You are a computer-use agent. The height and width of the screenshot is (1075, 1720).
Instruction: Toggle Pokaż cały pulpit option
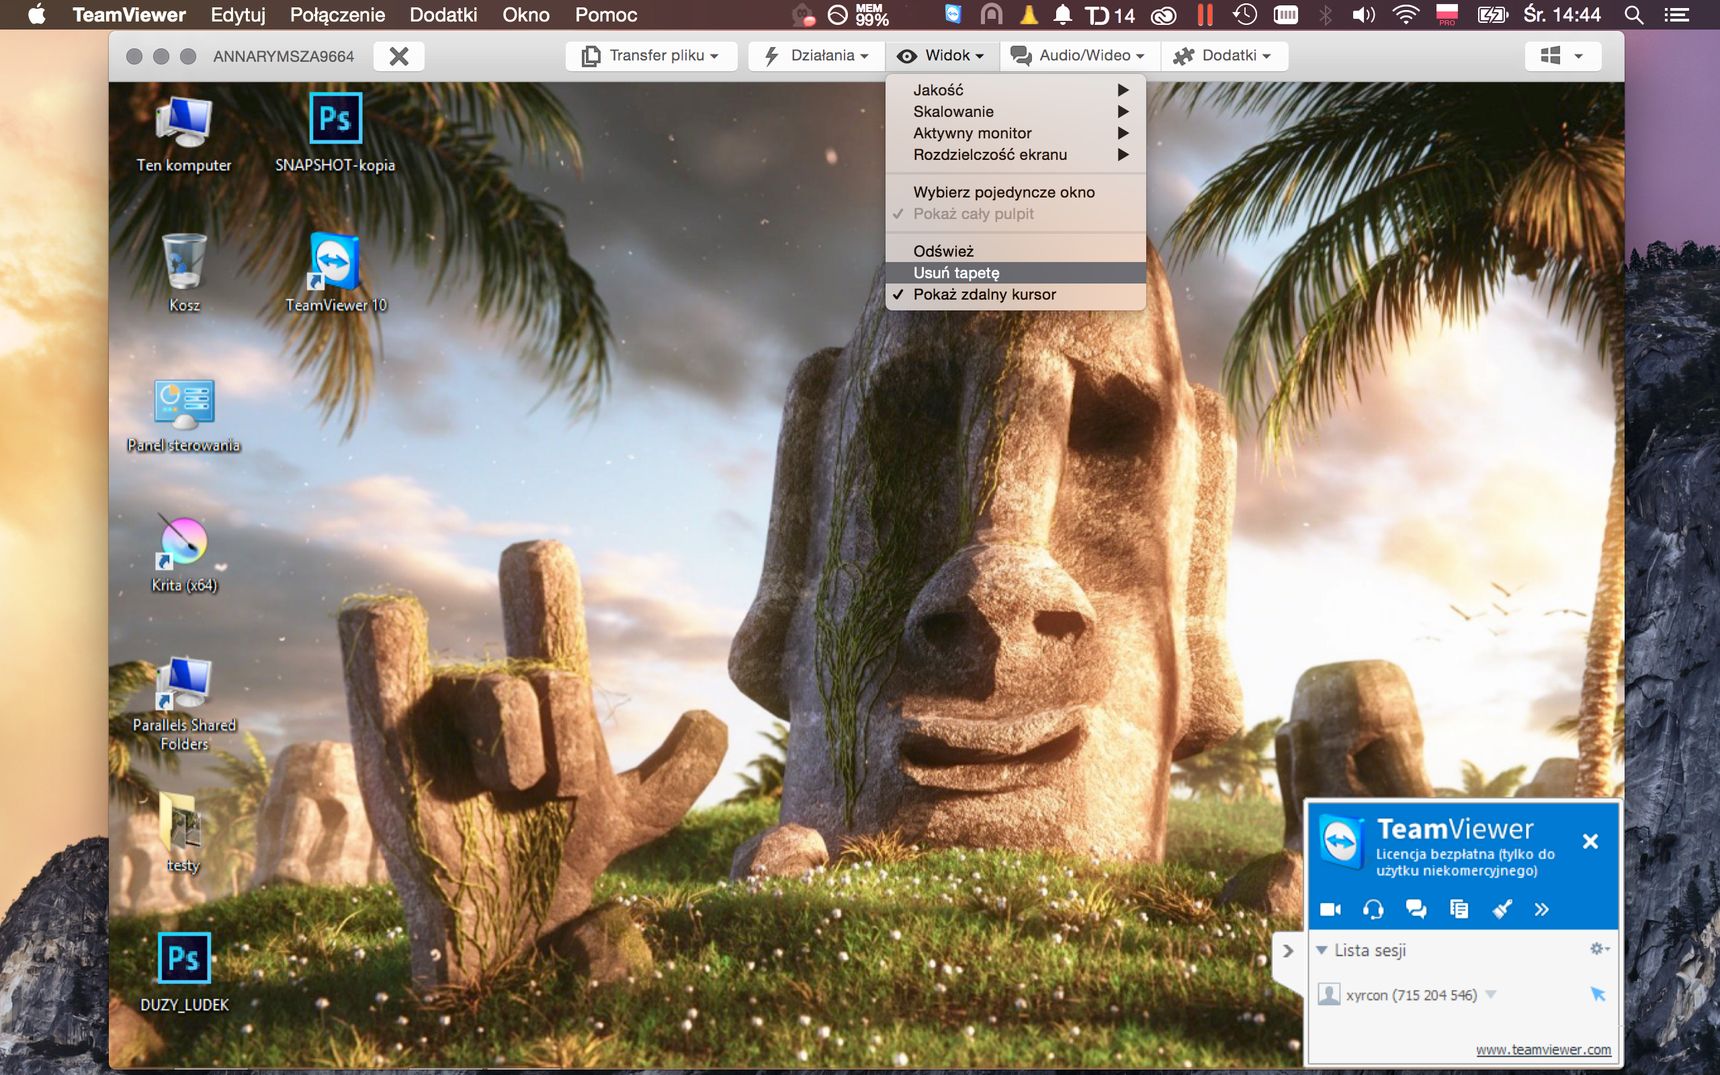click(1015, 214)
